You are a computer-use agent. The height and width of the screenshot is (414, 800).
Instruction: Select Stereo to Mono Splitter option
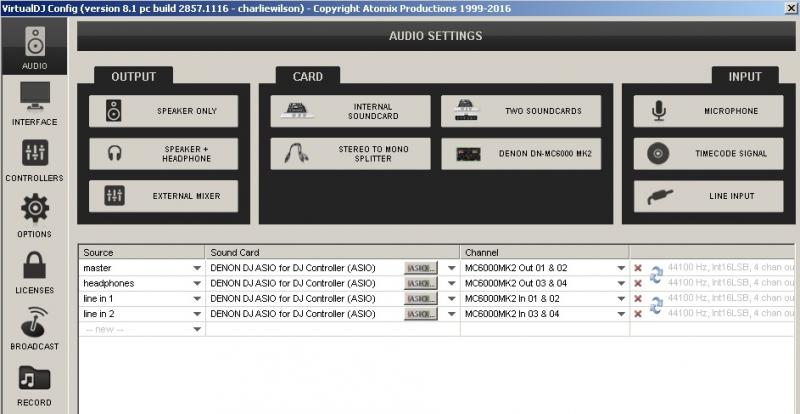tap(351, 154)
